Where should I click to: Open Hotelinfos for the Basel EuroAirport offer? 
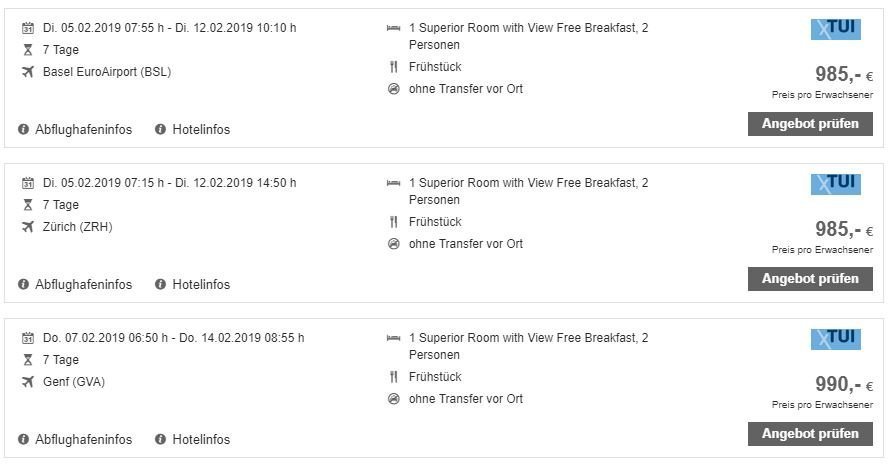192,129
